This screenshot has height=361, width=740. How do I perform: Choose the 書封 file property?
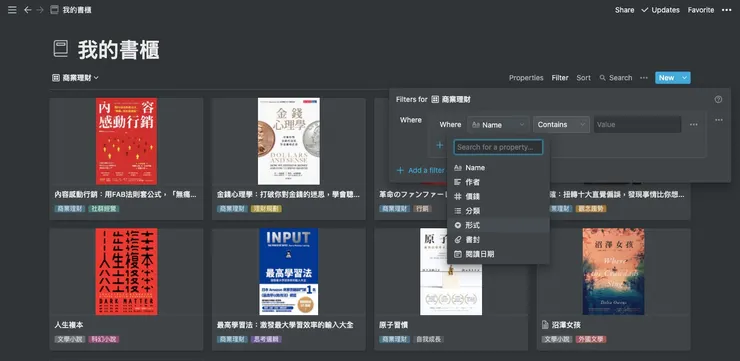[x=498, y=240]
